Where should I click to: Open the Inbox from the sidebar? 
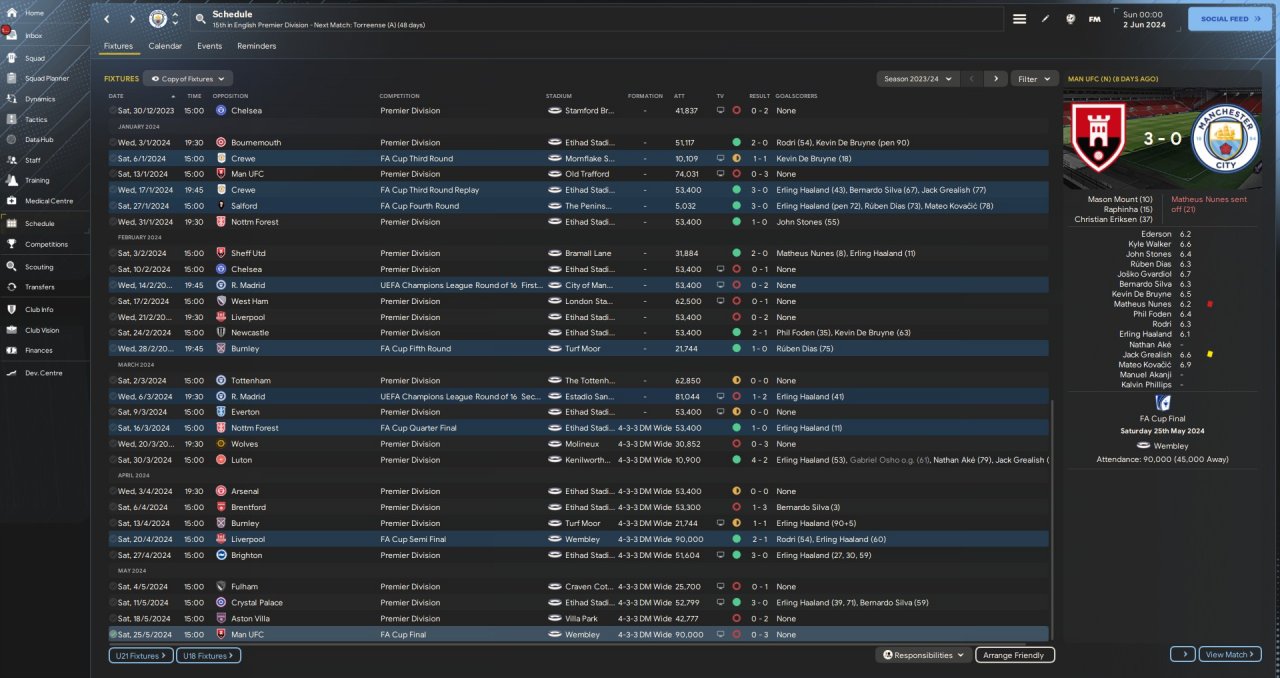12,35
